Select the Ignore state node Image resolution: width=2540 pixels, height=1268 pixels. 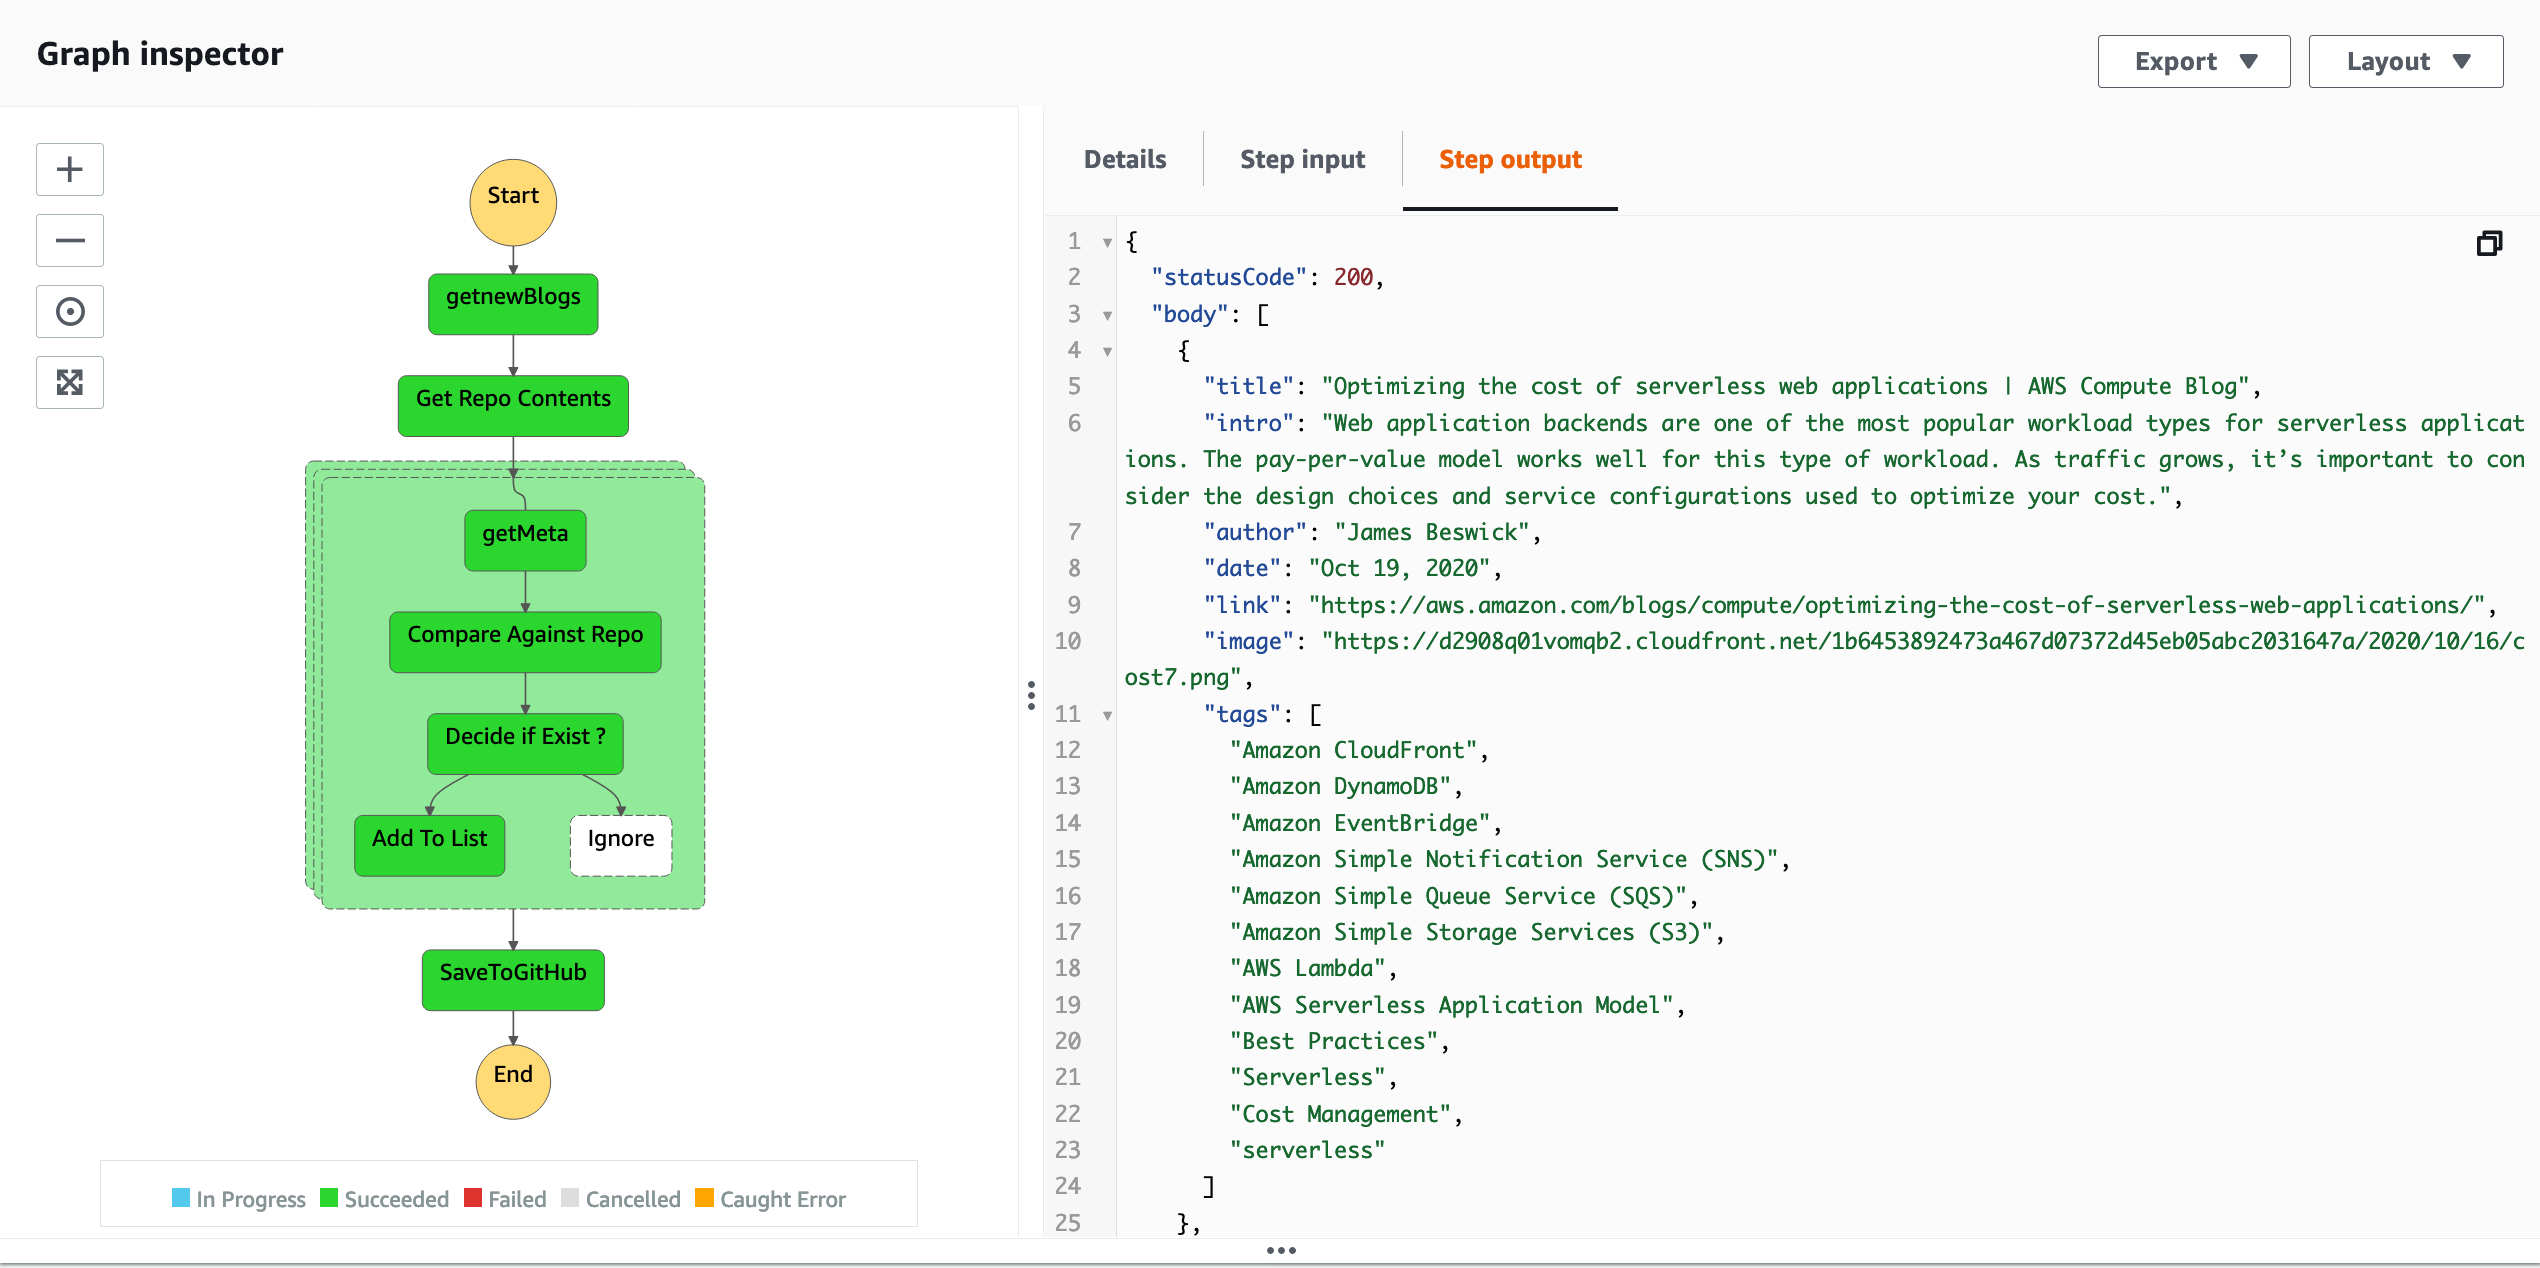coord(620,845)
